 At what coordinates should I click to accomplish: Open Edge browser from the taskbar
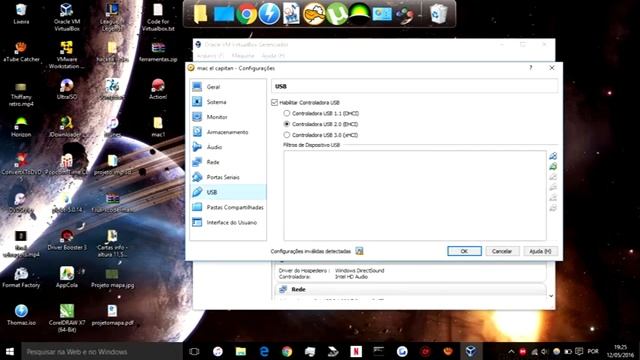click(264, 351)
